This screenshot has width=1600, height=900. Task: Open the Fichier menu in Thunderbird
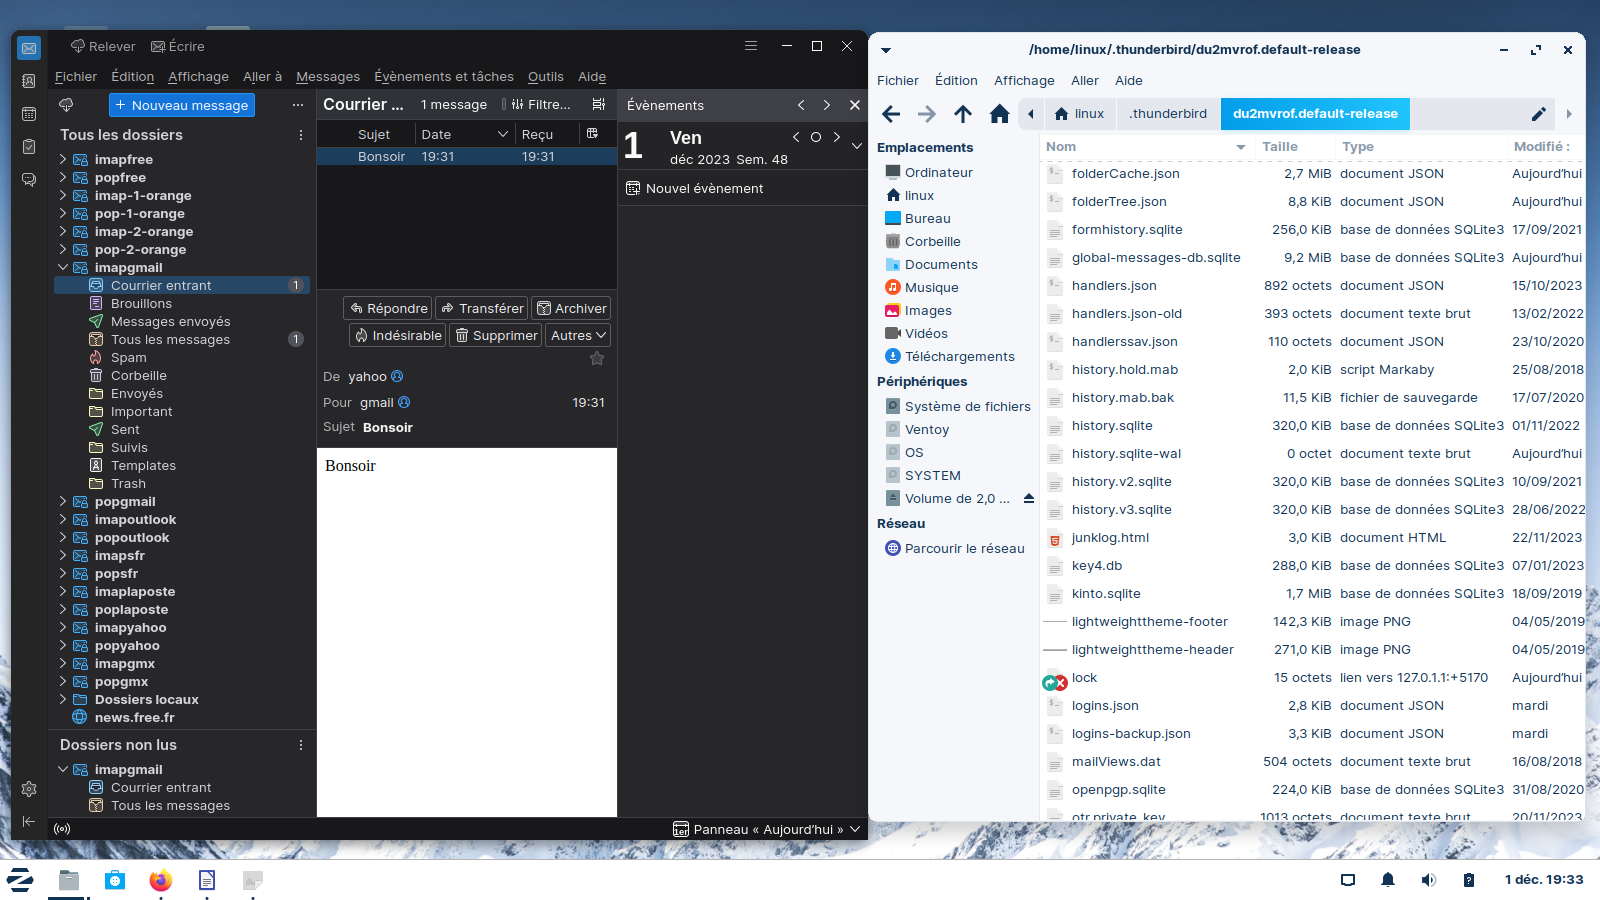point(76,77)
